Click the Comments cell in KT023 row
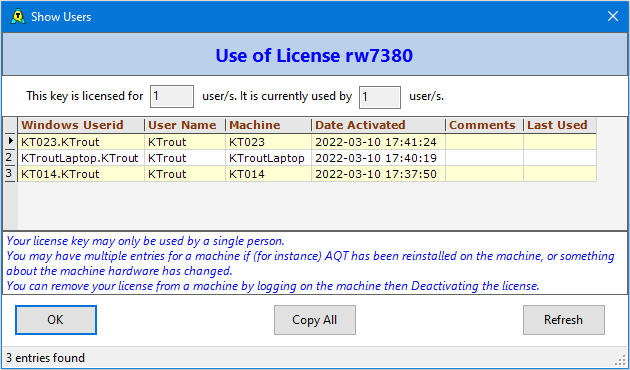 pyautogui.click(x=484, y=142)
